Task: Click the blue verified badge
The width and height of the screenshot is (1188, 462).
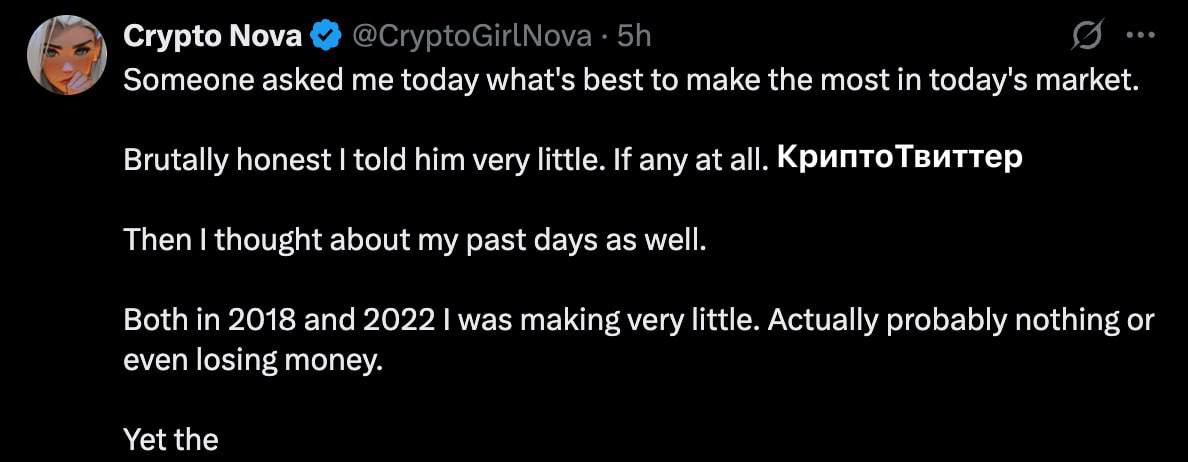Action: 323,37
